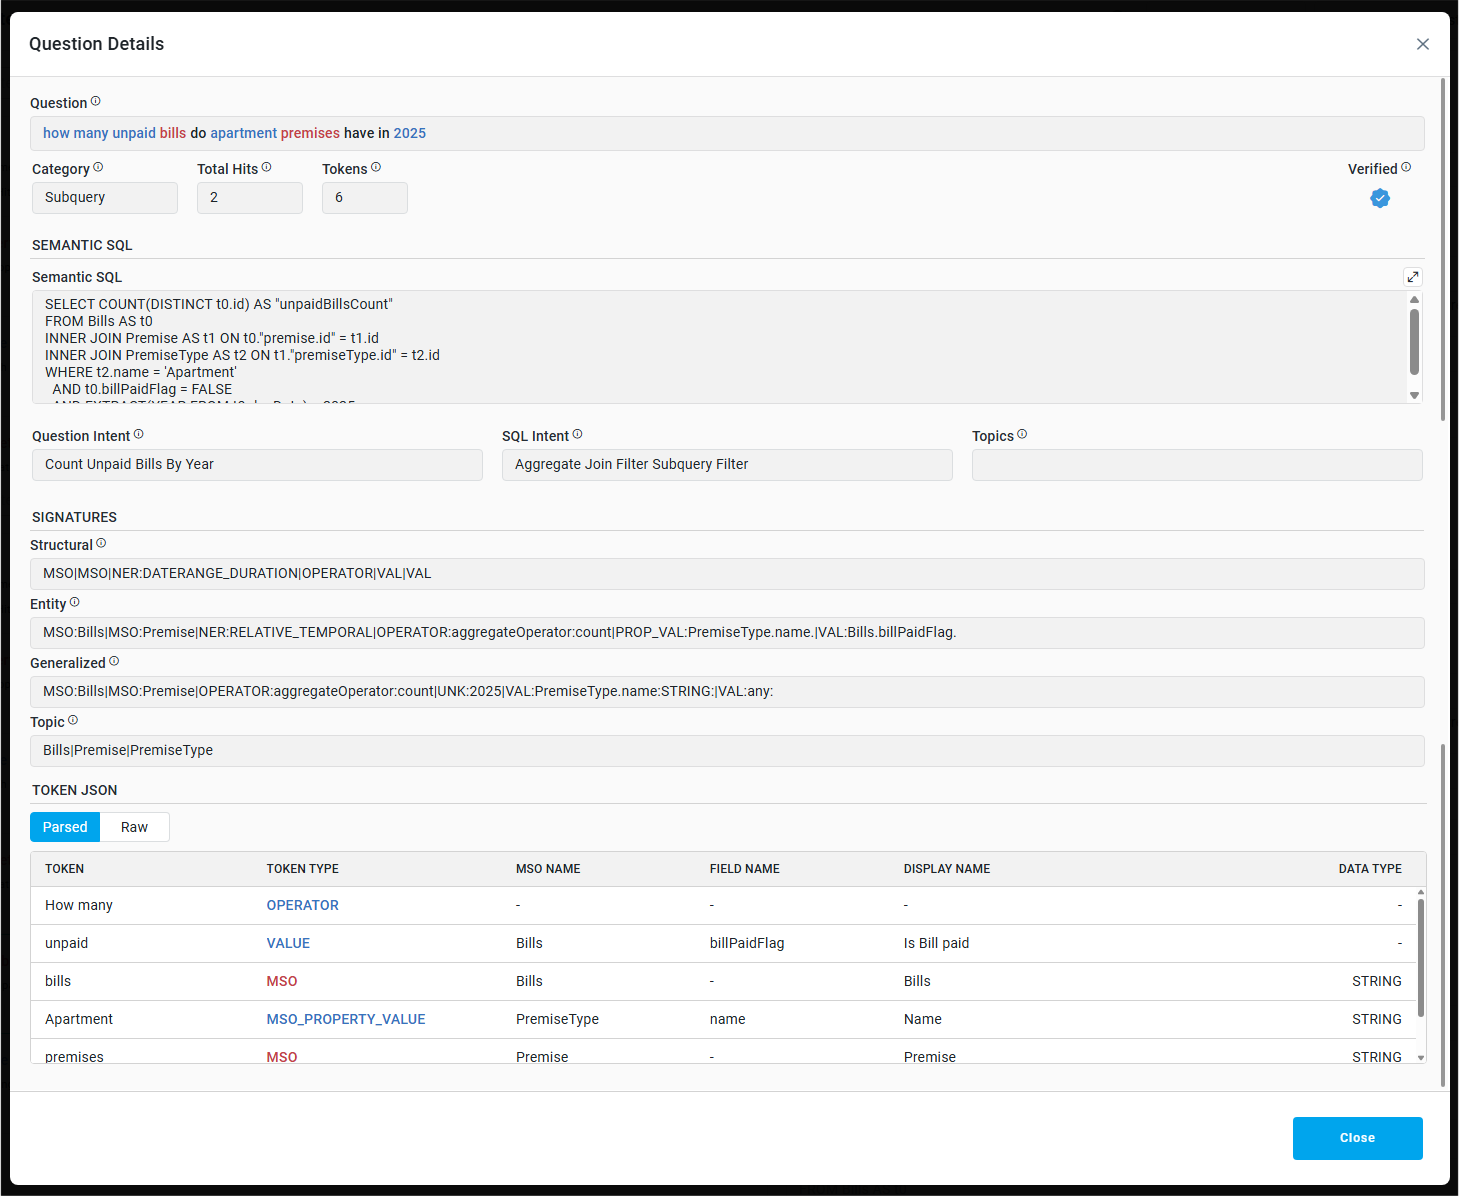The height and width of the screenshot is (1197, 1459).
Task: Click the VALUE token type in unpaid row
Action: point(288,943)
